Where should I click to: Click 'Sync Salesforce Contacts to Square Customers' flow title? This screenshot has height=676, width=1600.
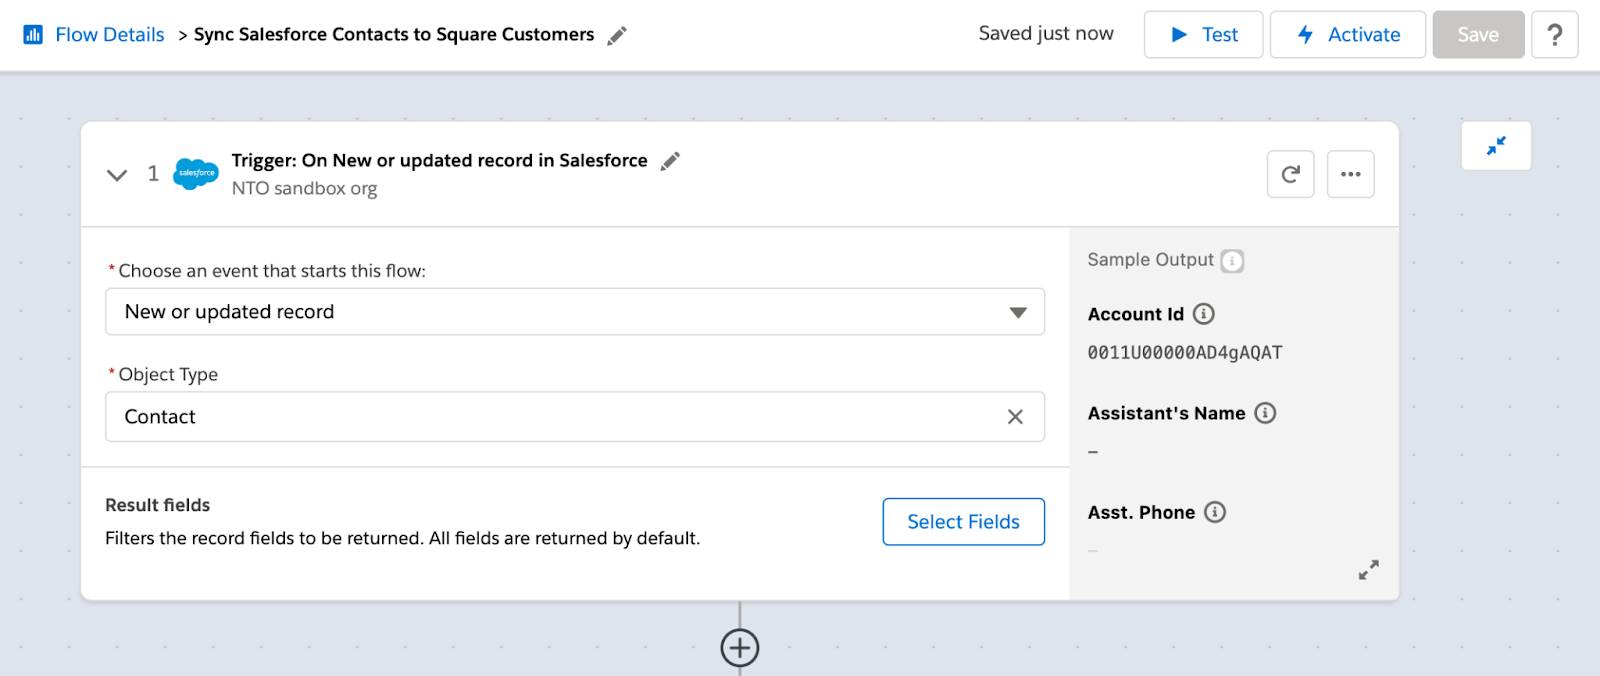click(394, 34)
